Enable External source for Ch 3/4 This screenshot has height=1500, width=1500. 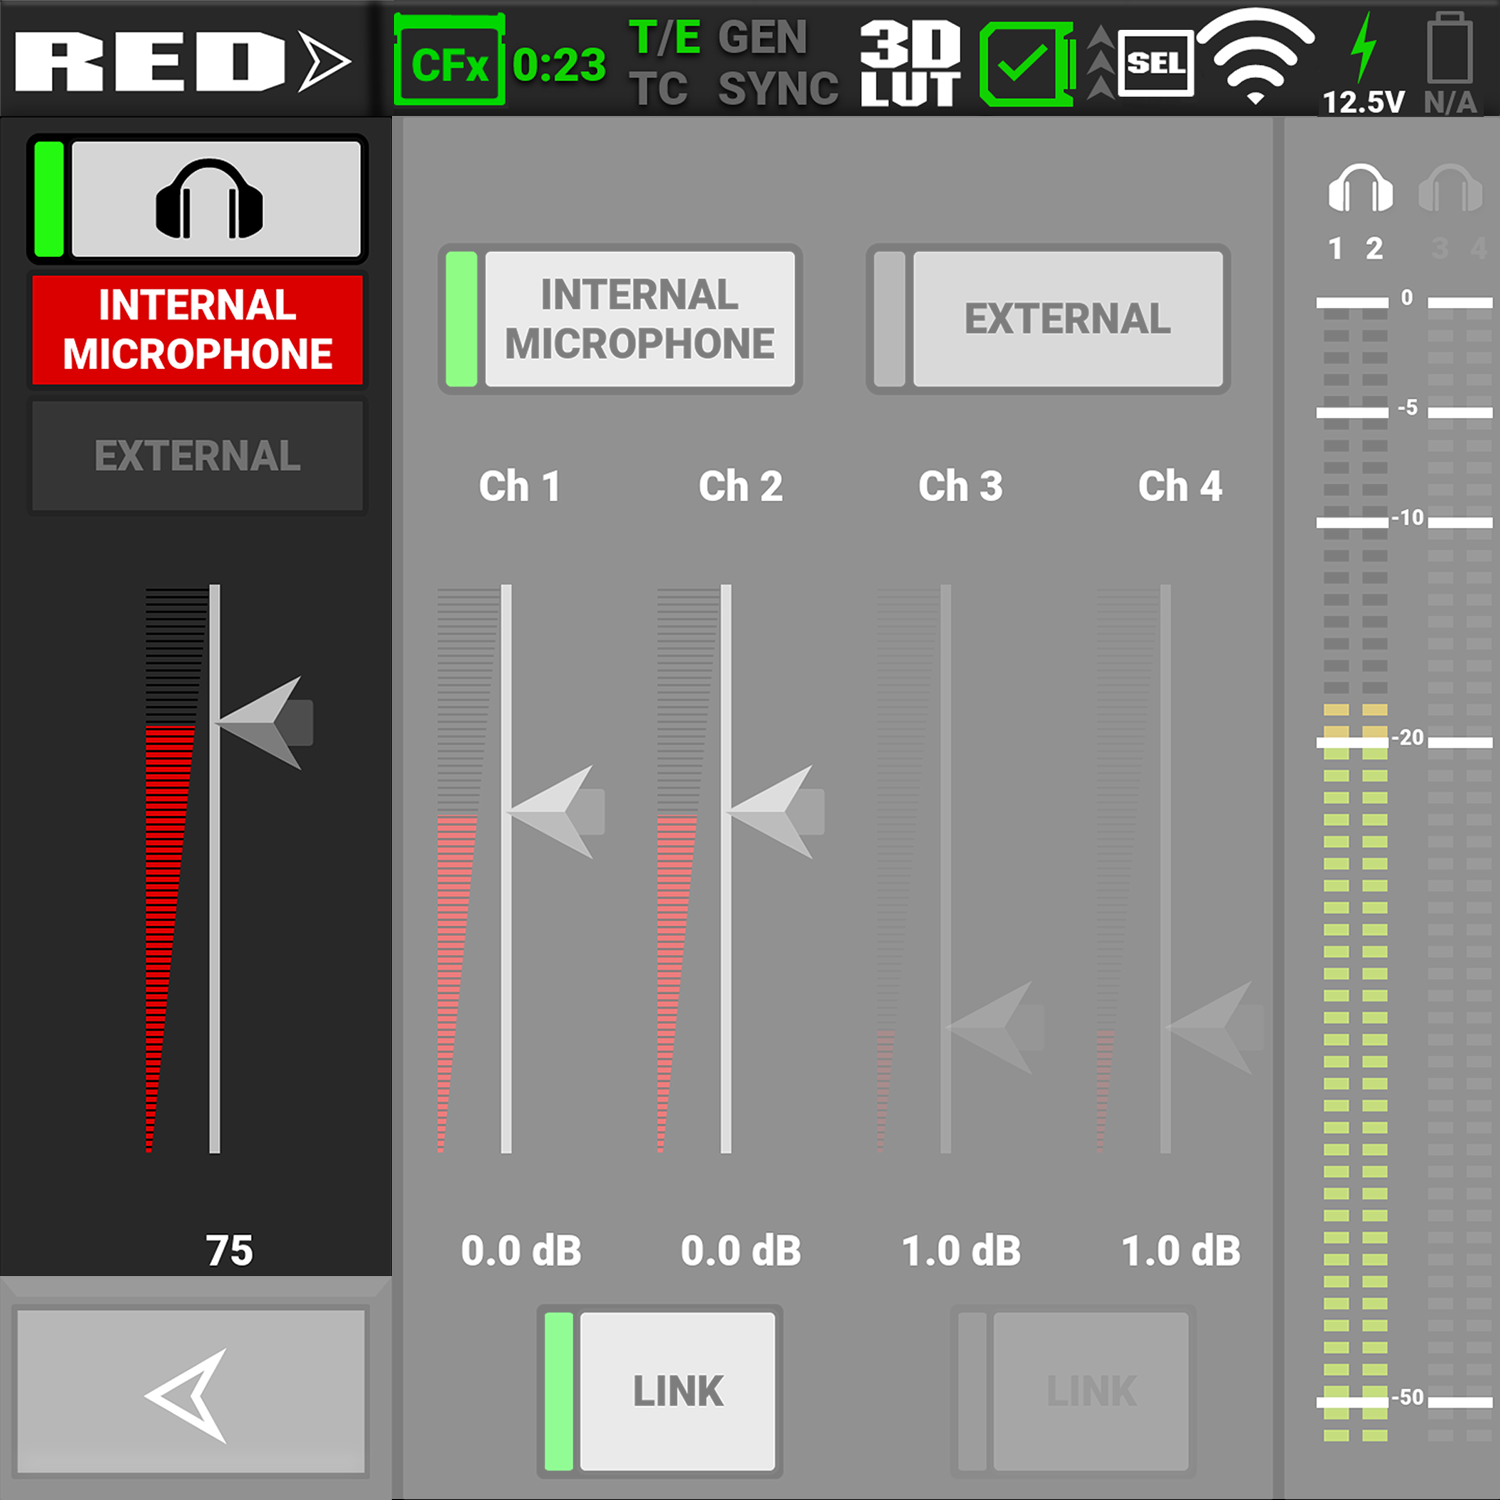[x=1048, y=319]
